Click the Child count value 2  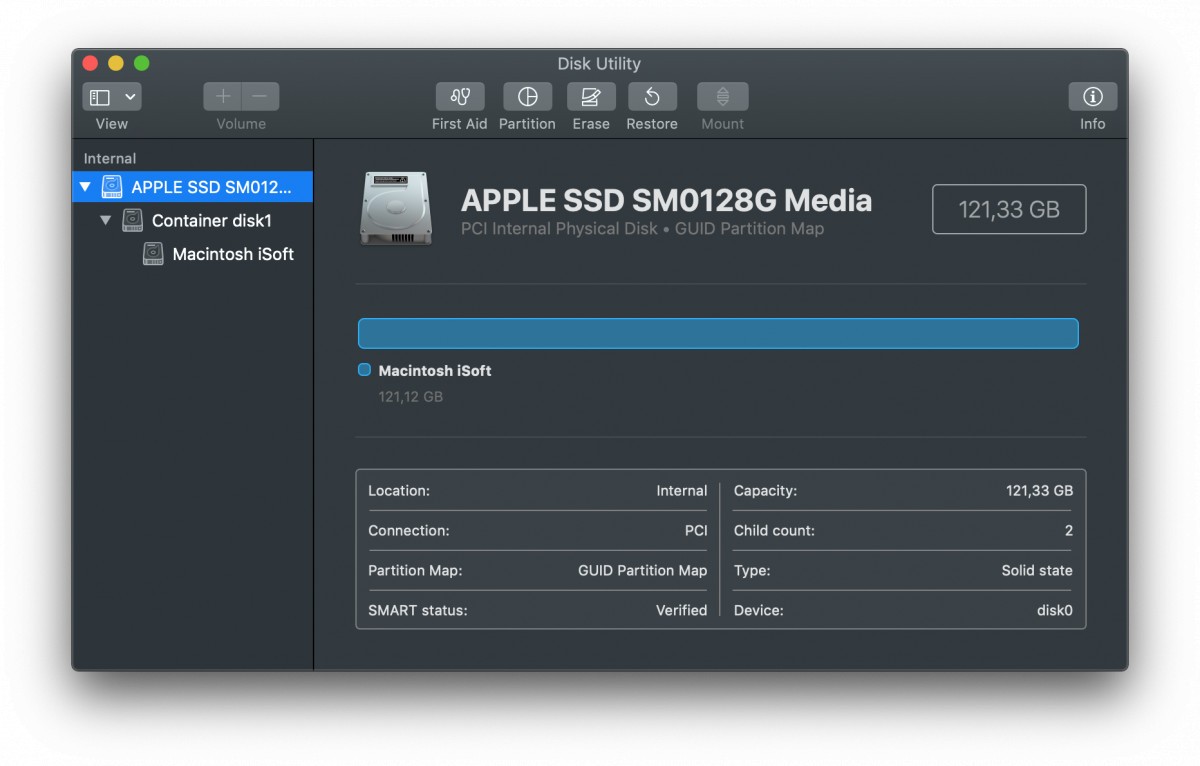[x=1069, y=531]
